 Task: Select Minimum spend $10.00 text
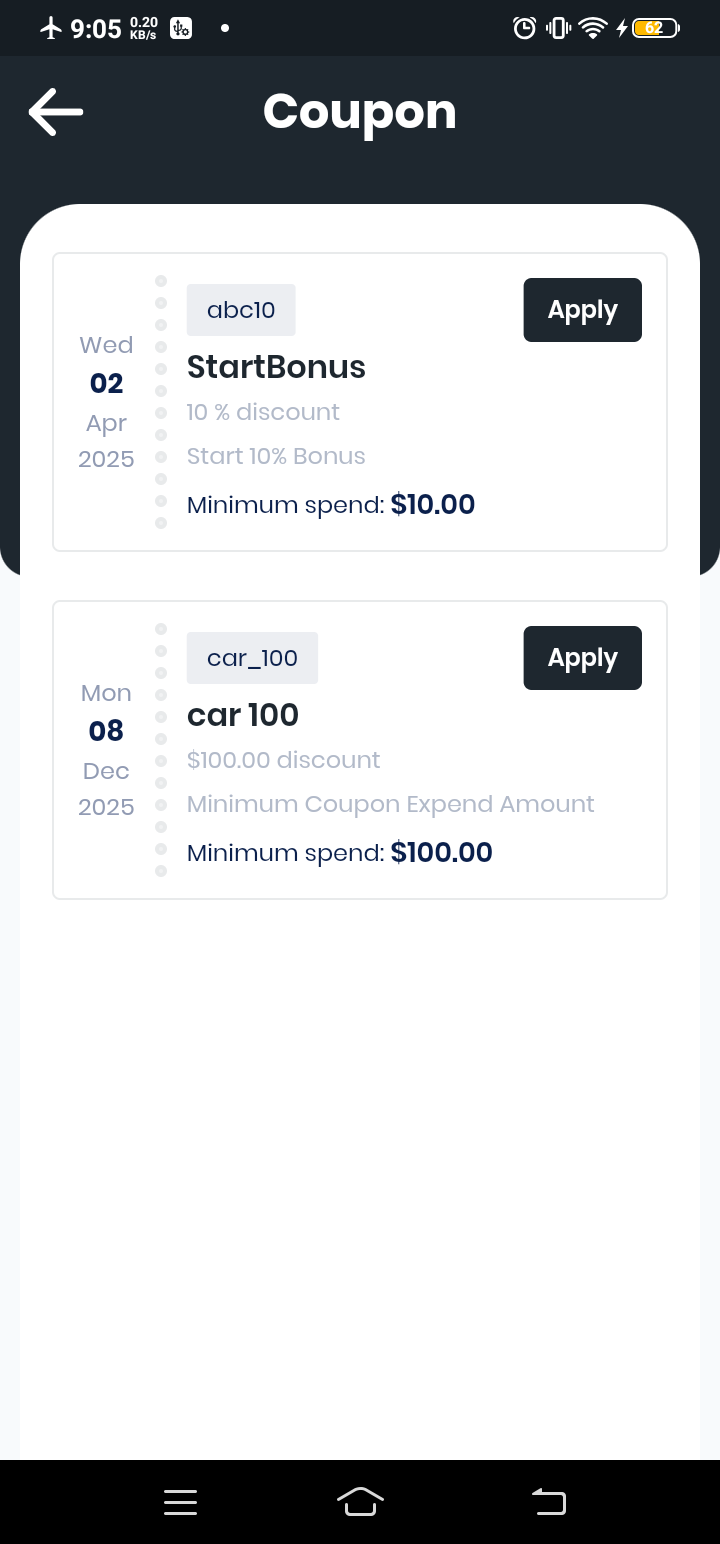[331, 505]
